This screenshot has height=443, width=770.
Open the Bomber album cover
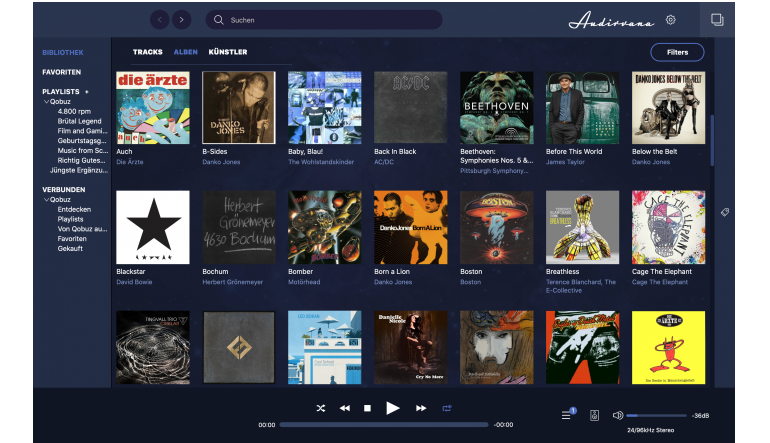tap(325, 227)
